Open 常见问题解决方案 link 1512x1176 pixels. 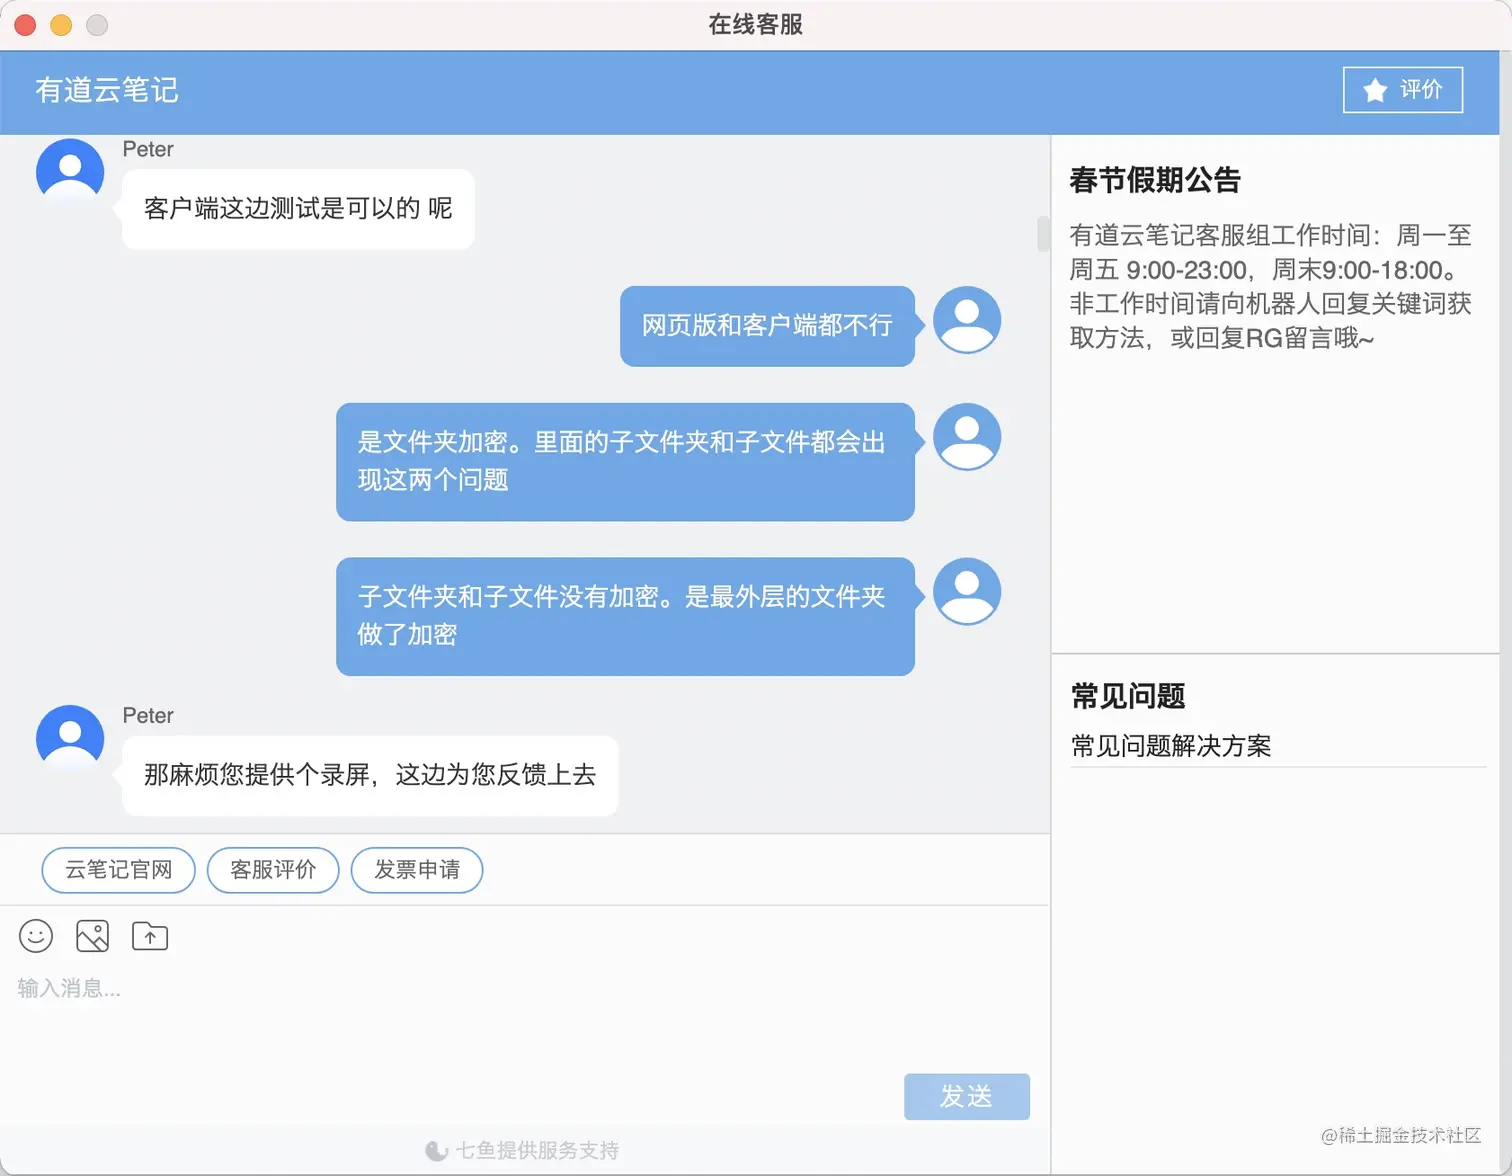point(1171,746)
